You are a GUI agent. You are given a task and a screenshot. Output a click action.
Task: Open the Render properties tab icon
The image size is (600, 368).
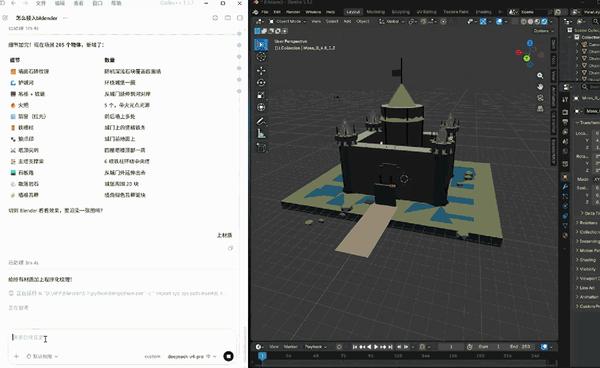(565, 112)
